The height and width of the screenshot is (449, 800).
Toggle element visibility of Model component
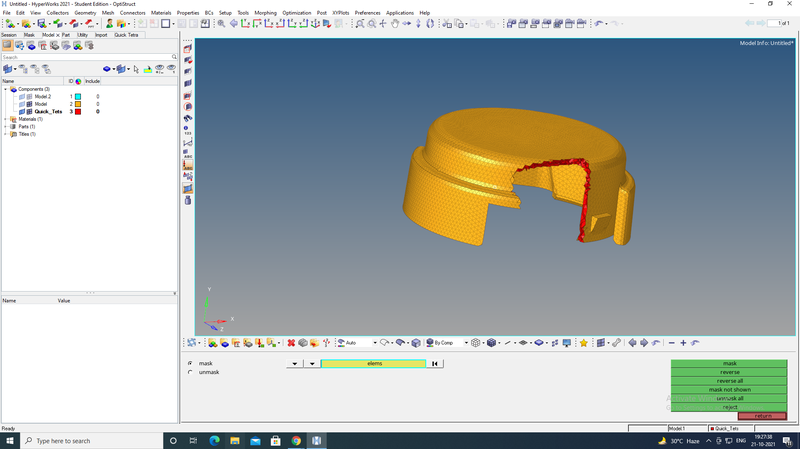point(29,104)
